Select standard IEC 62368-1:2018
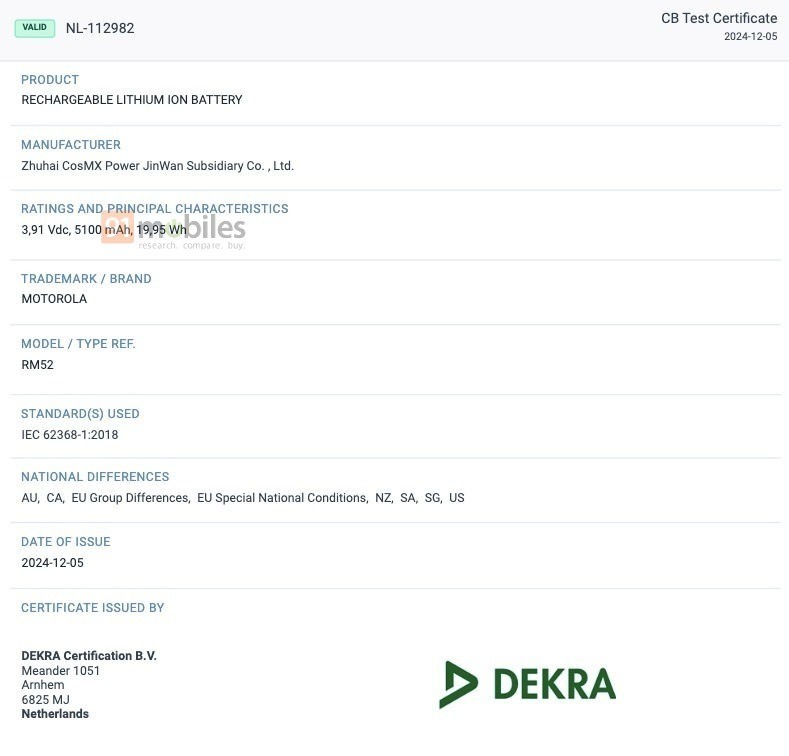The width and height of the screenshot is (789, 756). (69, 434)
